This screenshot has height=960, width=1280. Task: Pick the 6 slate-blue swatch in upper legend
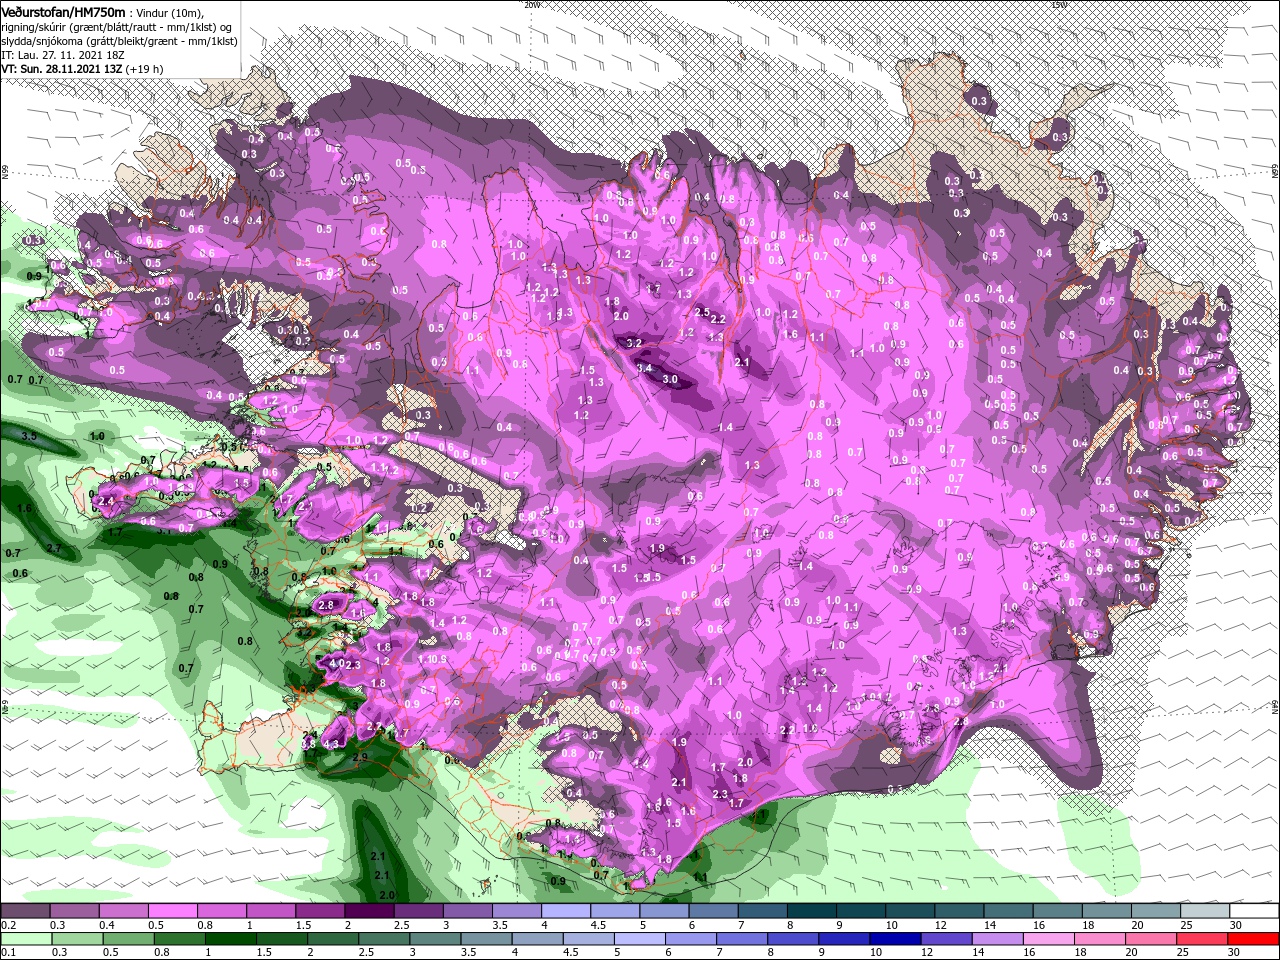click(x=713, y=911)
